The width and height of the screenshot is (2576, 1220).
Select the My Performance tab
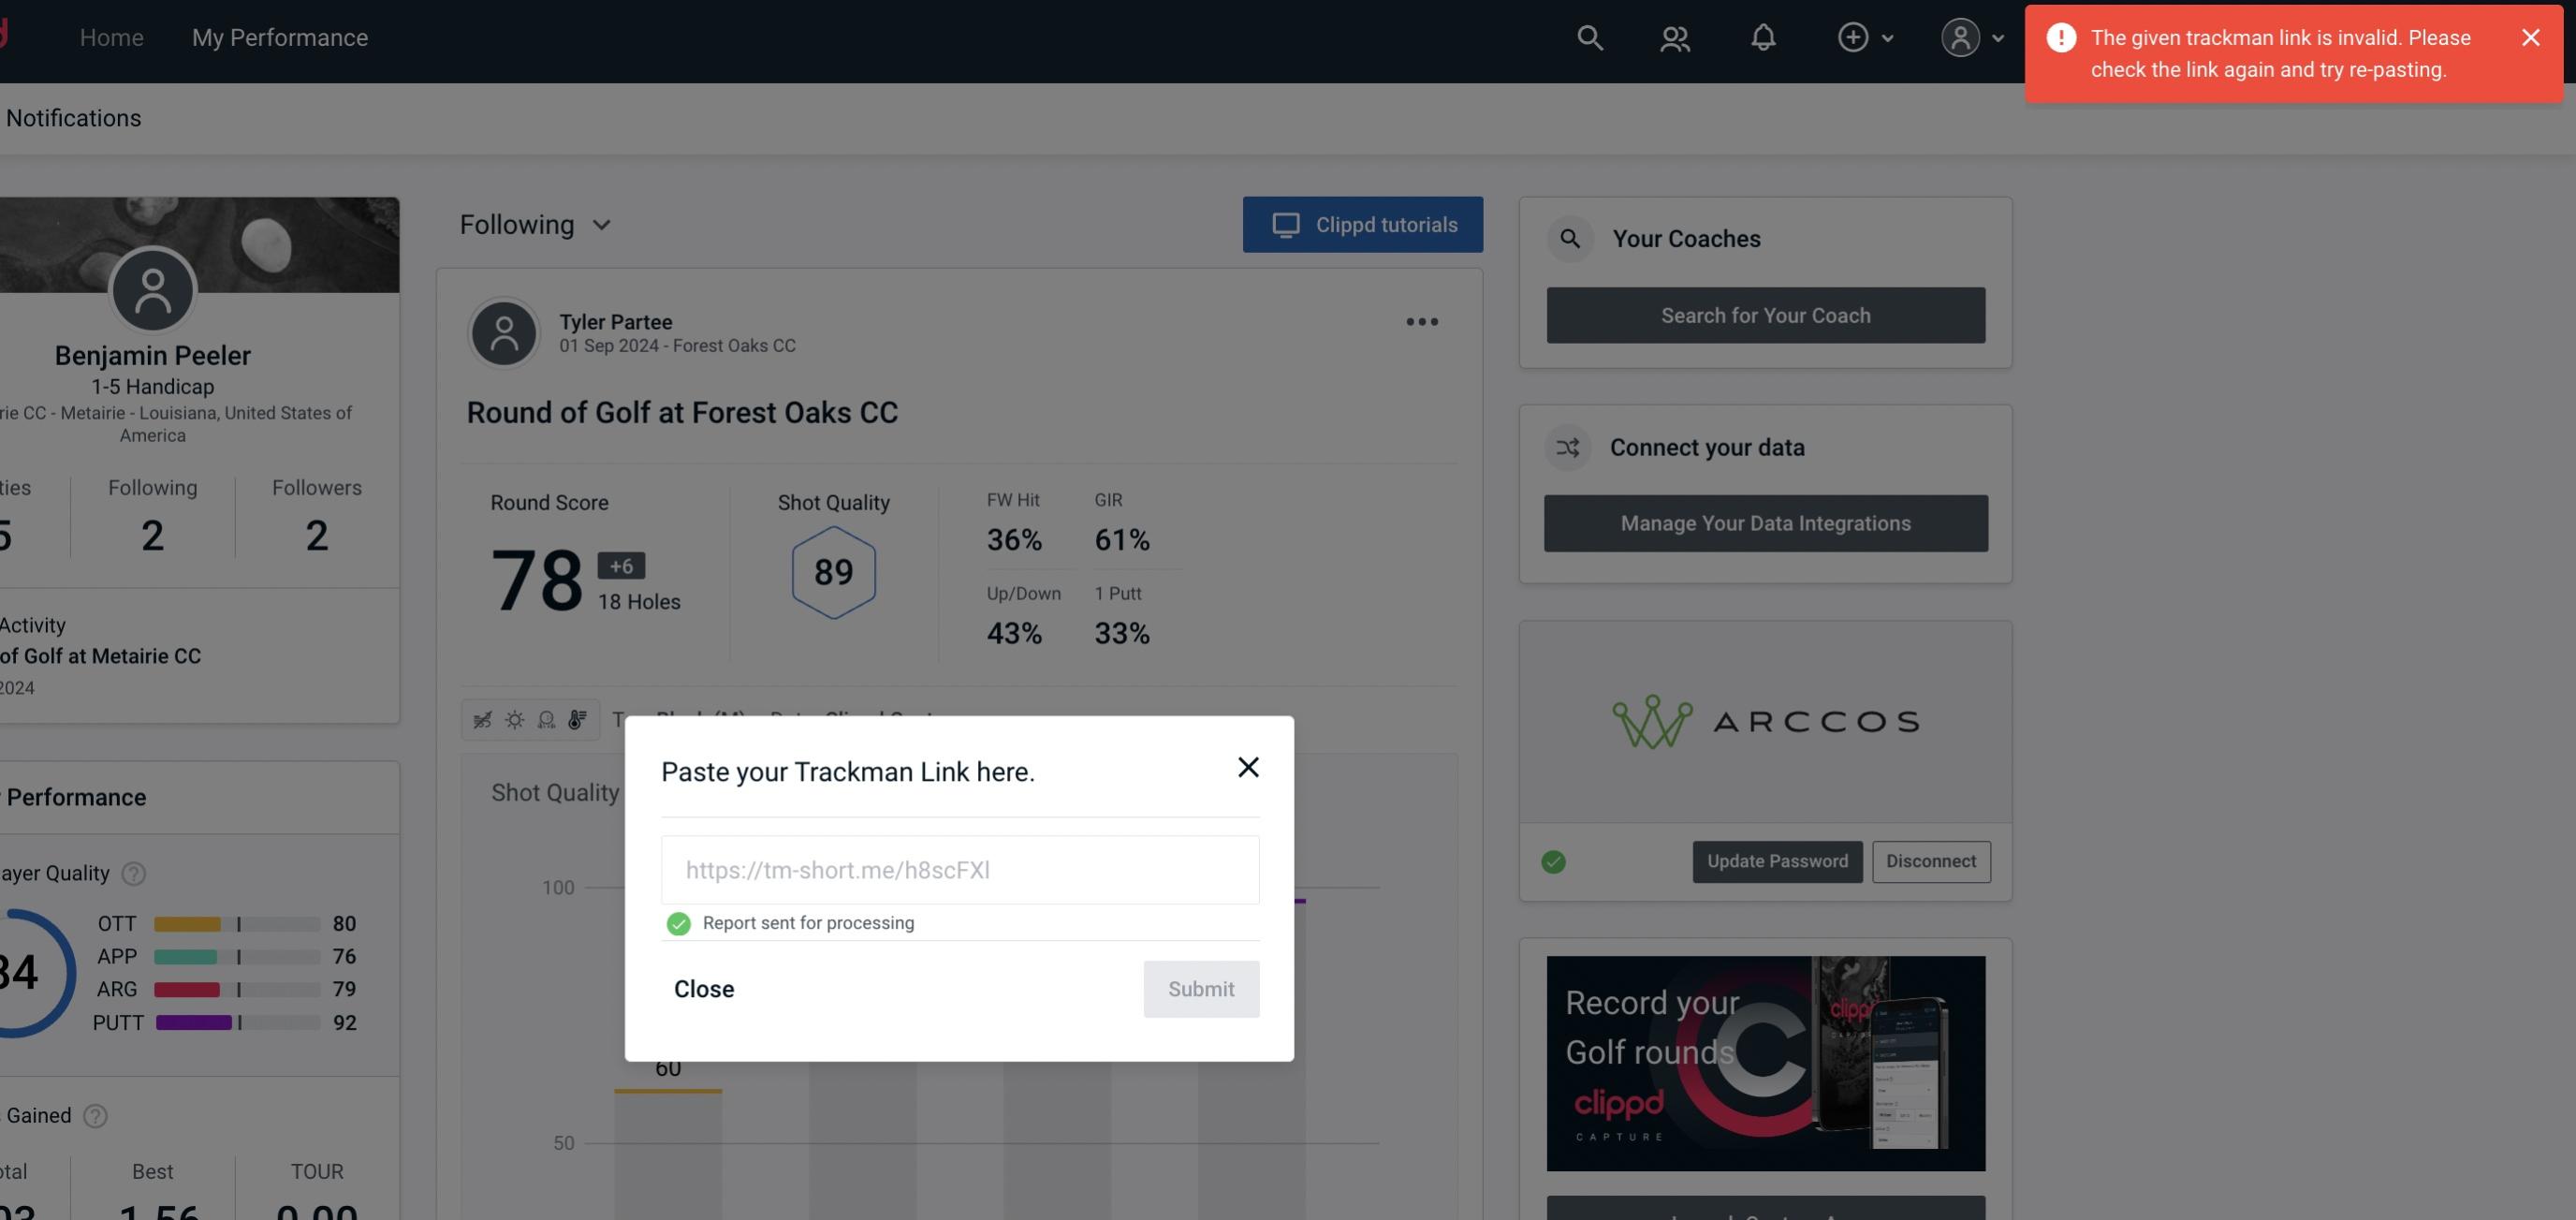click(x=281, y=37)
